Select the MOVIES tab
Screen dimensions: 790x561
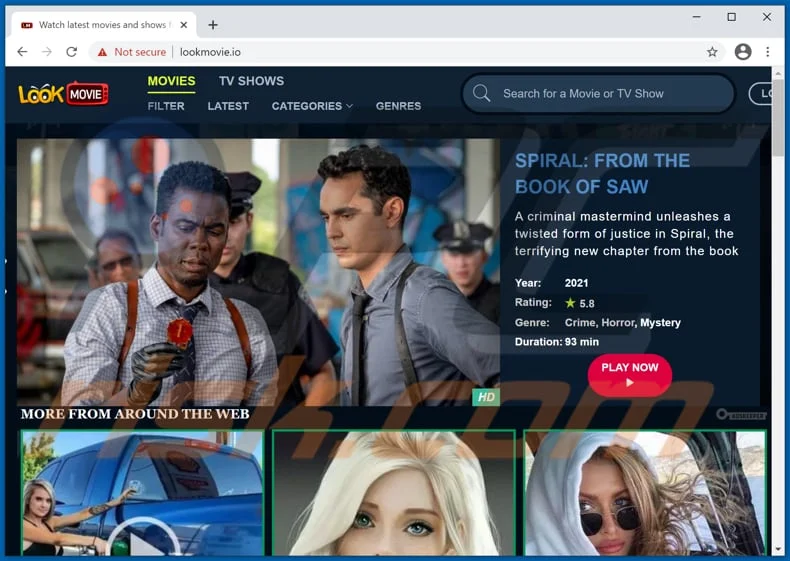tap(171, 81)
